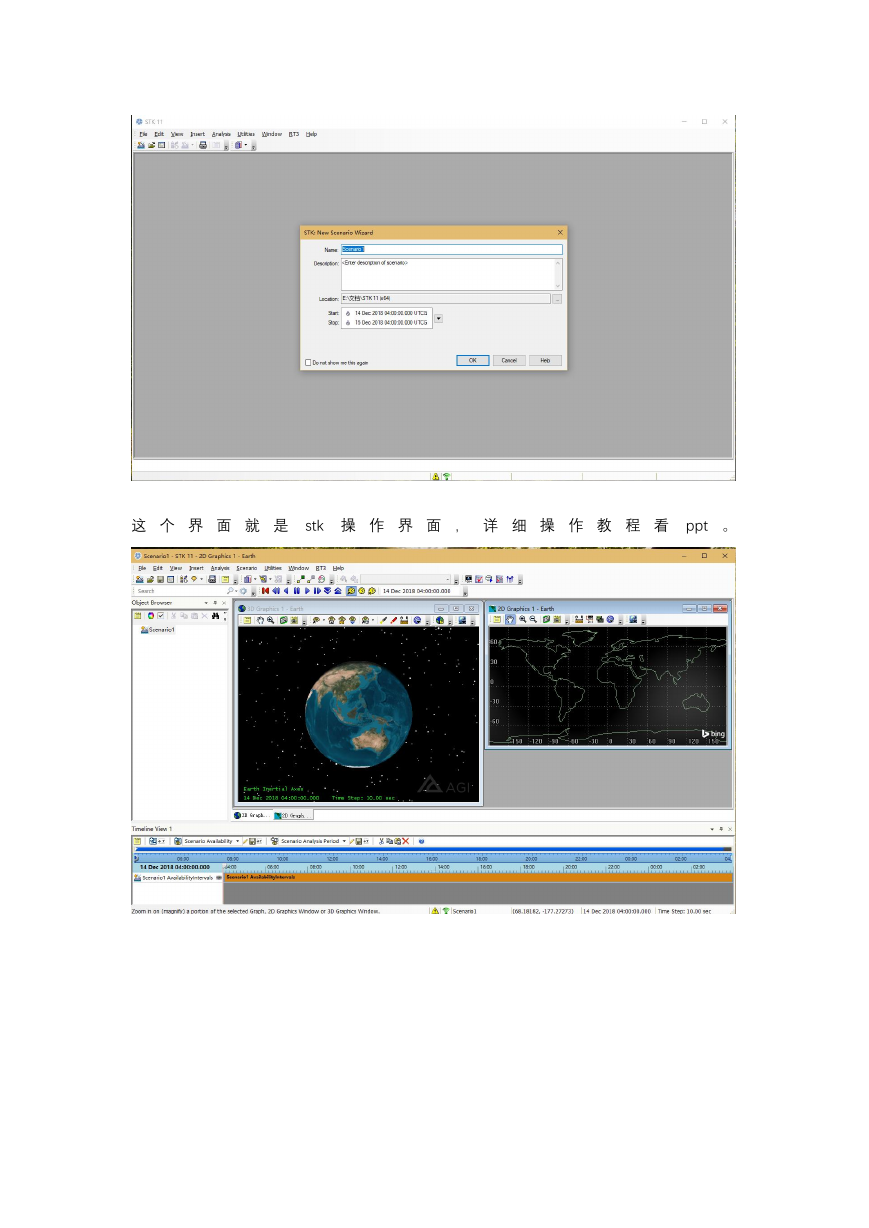This screenshot has width=869, height=1228.
Task: Increase the animation time step
Action: coord(338,591)
